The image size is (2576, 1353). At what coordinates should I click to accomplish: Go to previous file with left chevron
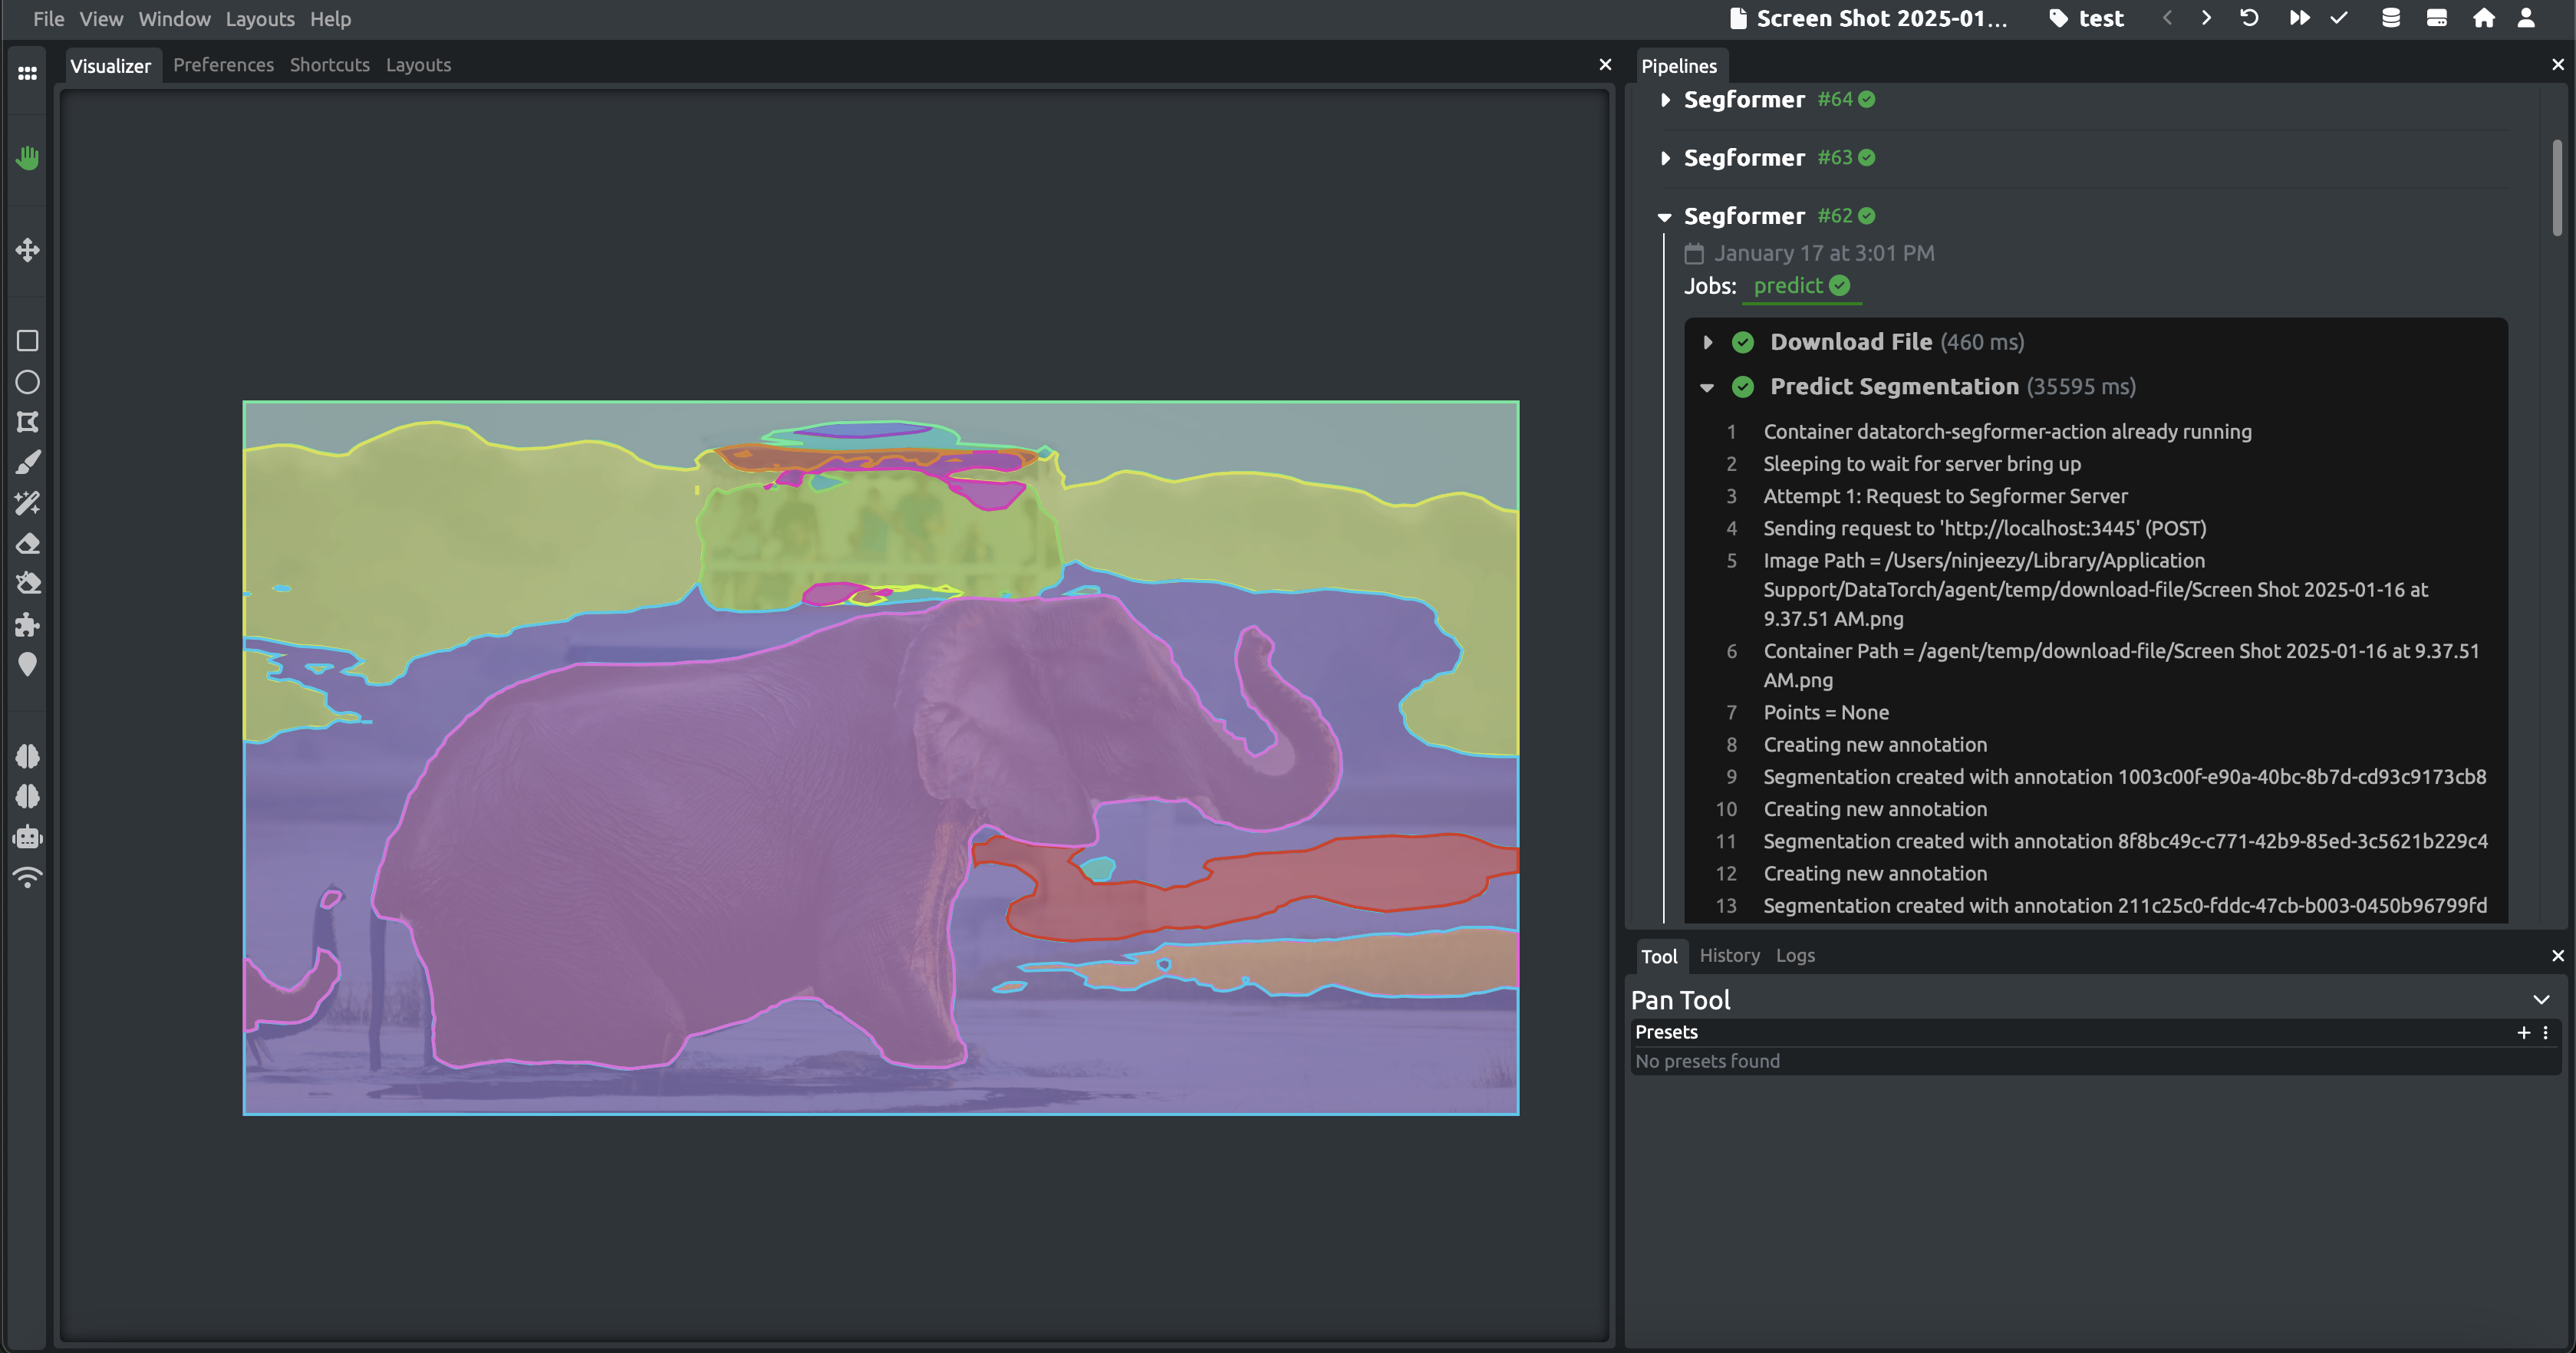click(x=2167, y=18)
